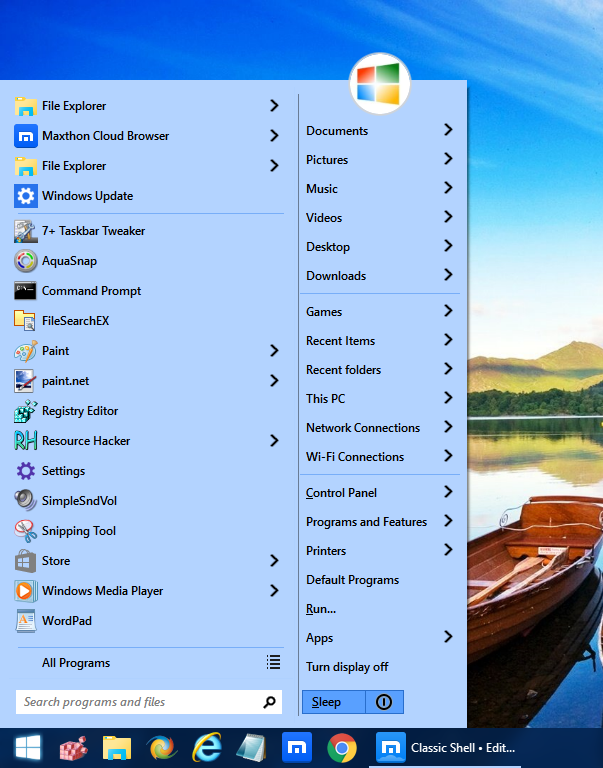Open the Music menu entry
Image resolution: width=603 pixels, height=768 pixels.
click(380, 189)
